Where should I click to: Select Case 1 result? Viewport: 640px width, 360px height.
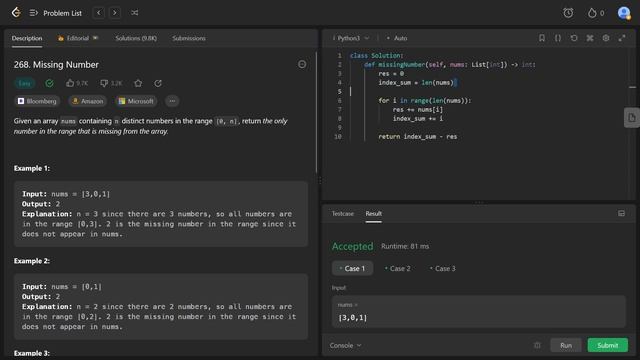[x=352, y=269]
